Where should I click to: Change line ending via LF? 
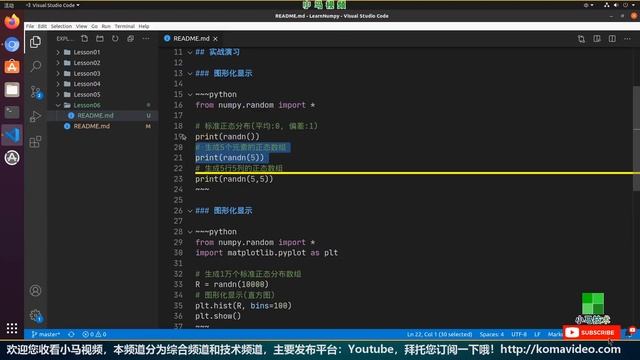(x=537, y=334)
